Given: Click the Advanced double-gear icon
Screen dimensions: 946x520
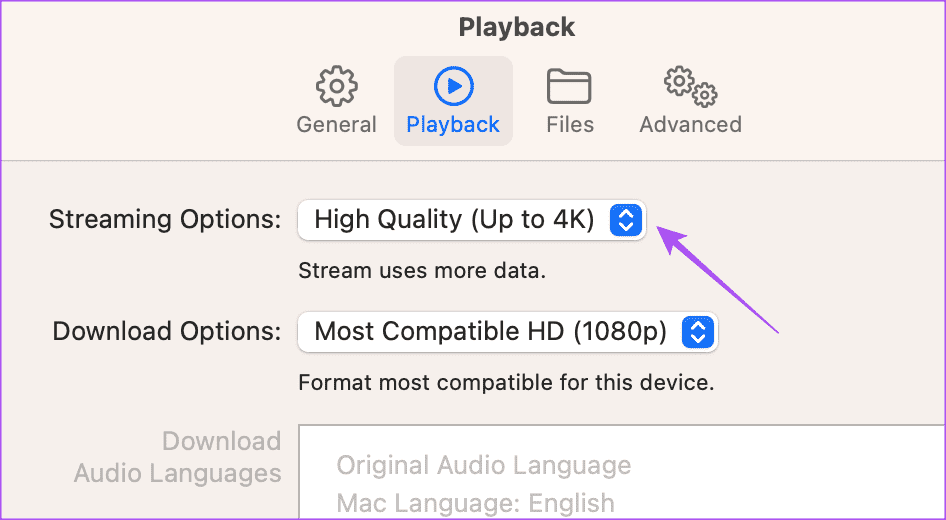Looking at the screenshot, I should (x=690, y=87).
